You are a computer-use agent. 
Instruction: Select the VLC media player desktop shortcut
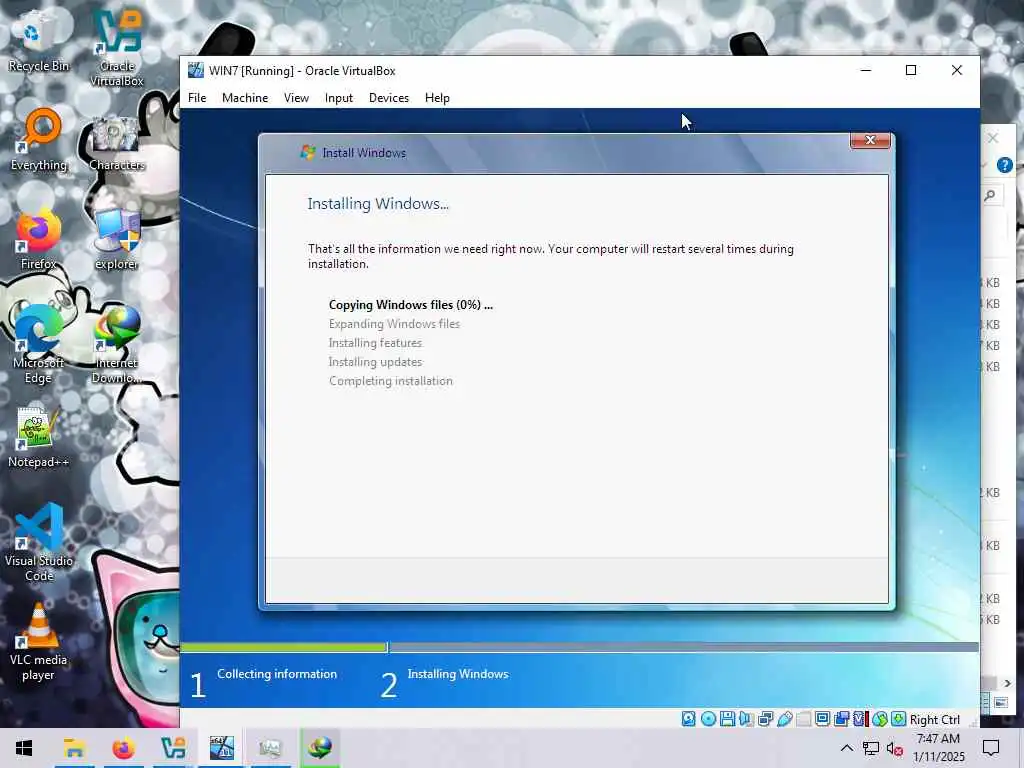[x=38, y=642]
